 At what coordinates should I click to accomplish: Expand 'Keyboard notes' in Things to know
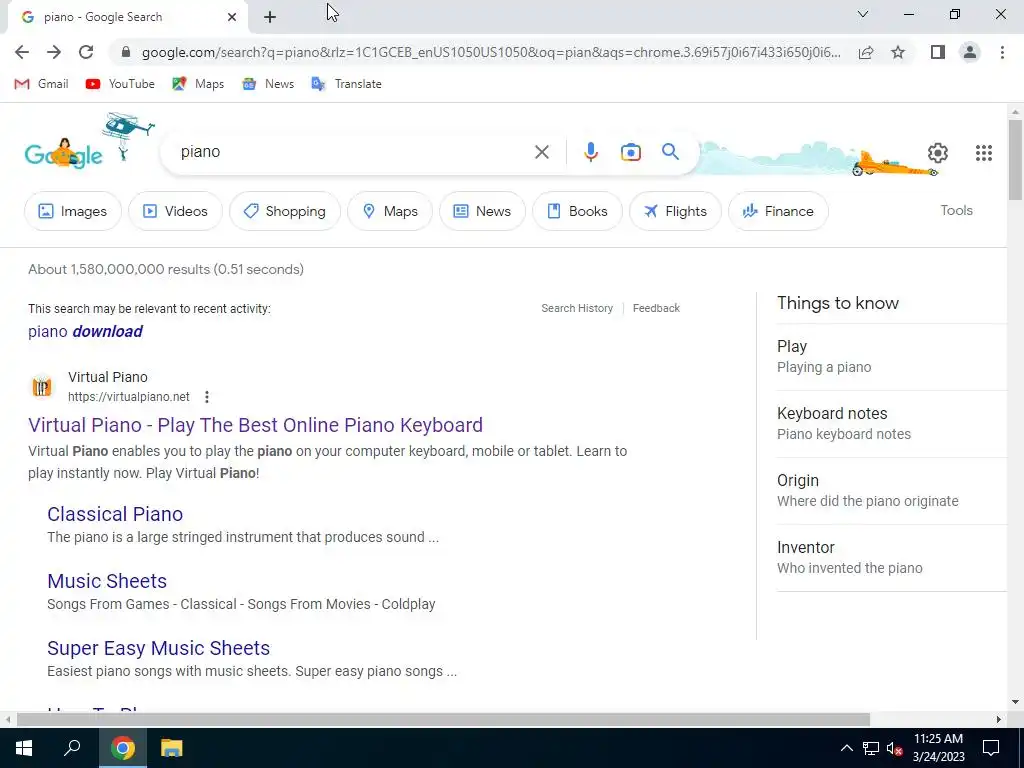(x=891, y=423)
